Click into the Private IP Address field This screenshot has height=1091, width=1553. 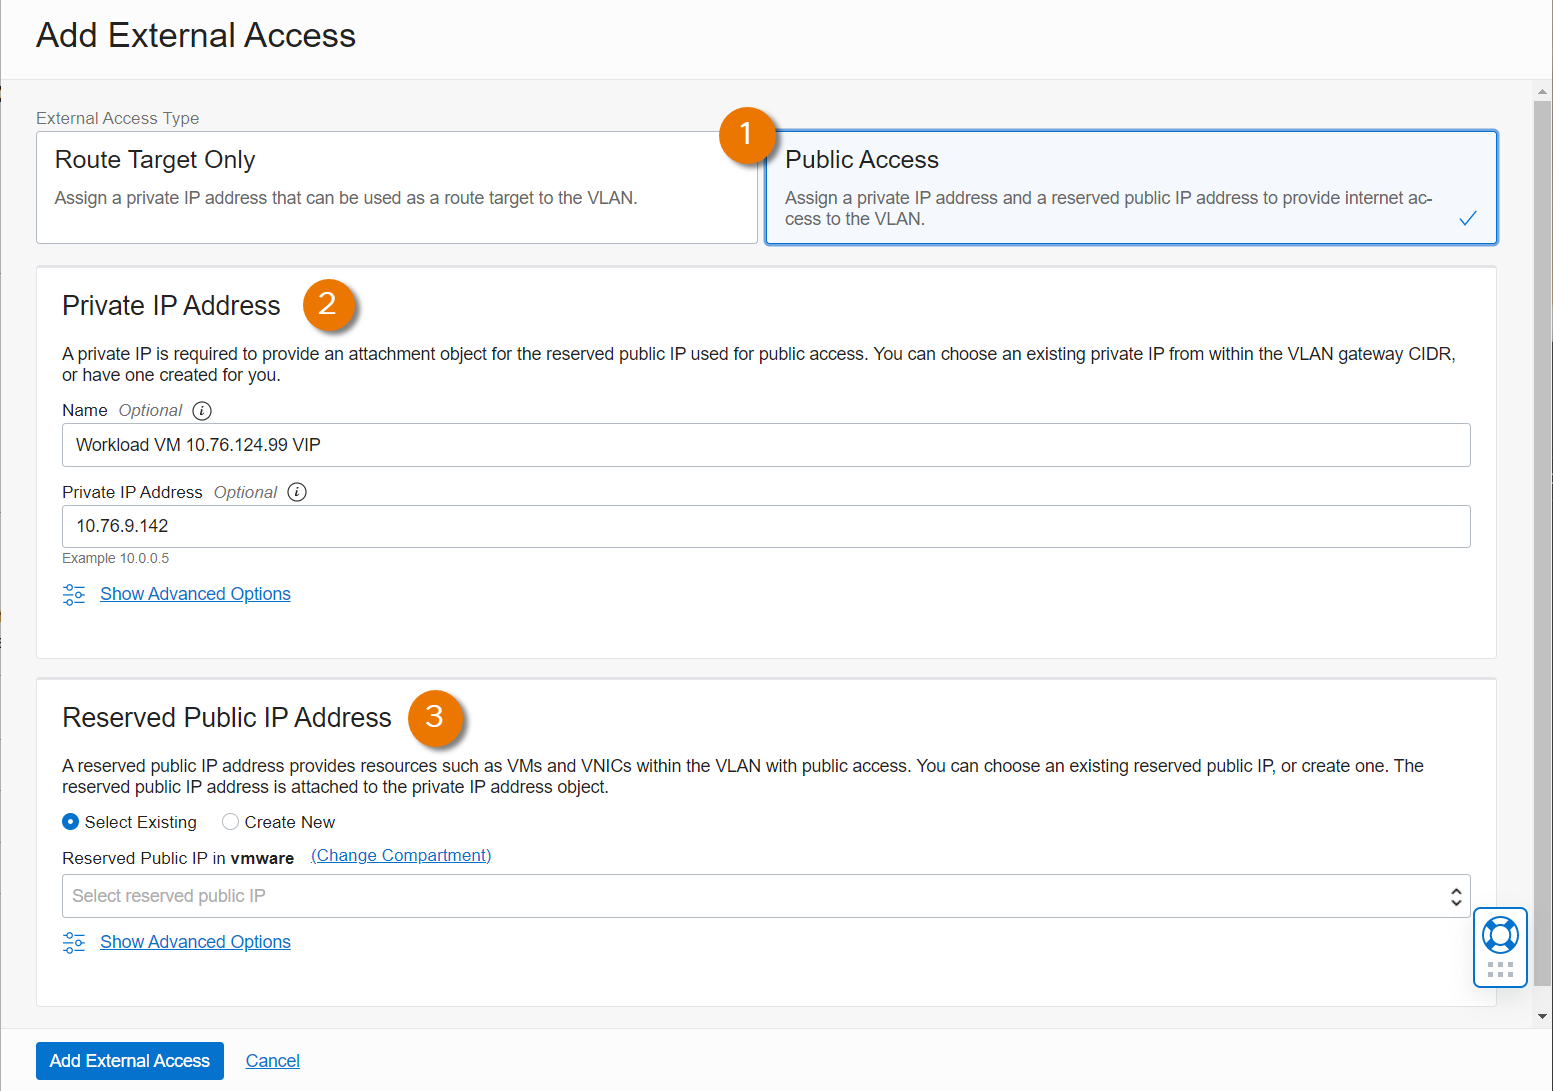766,526
